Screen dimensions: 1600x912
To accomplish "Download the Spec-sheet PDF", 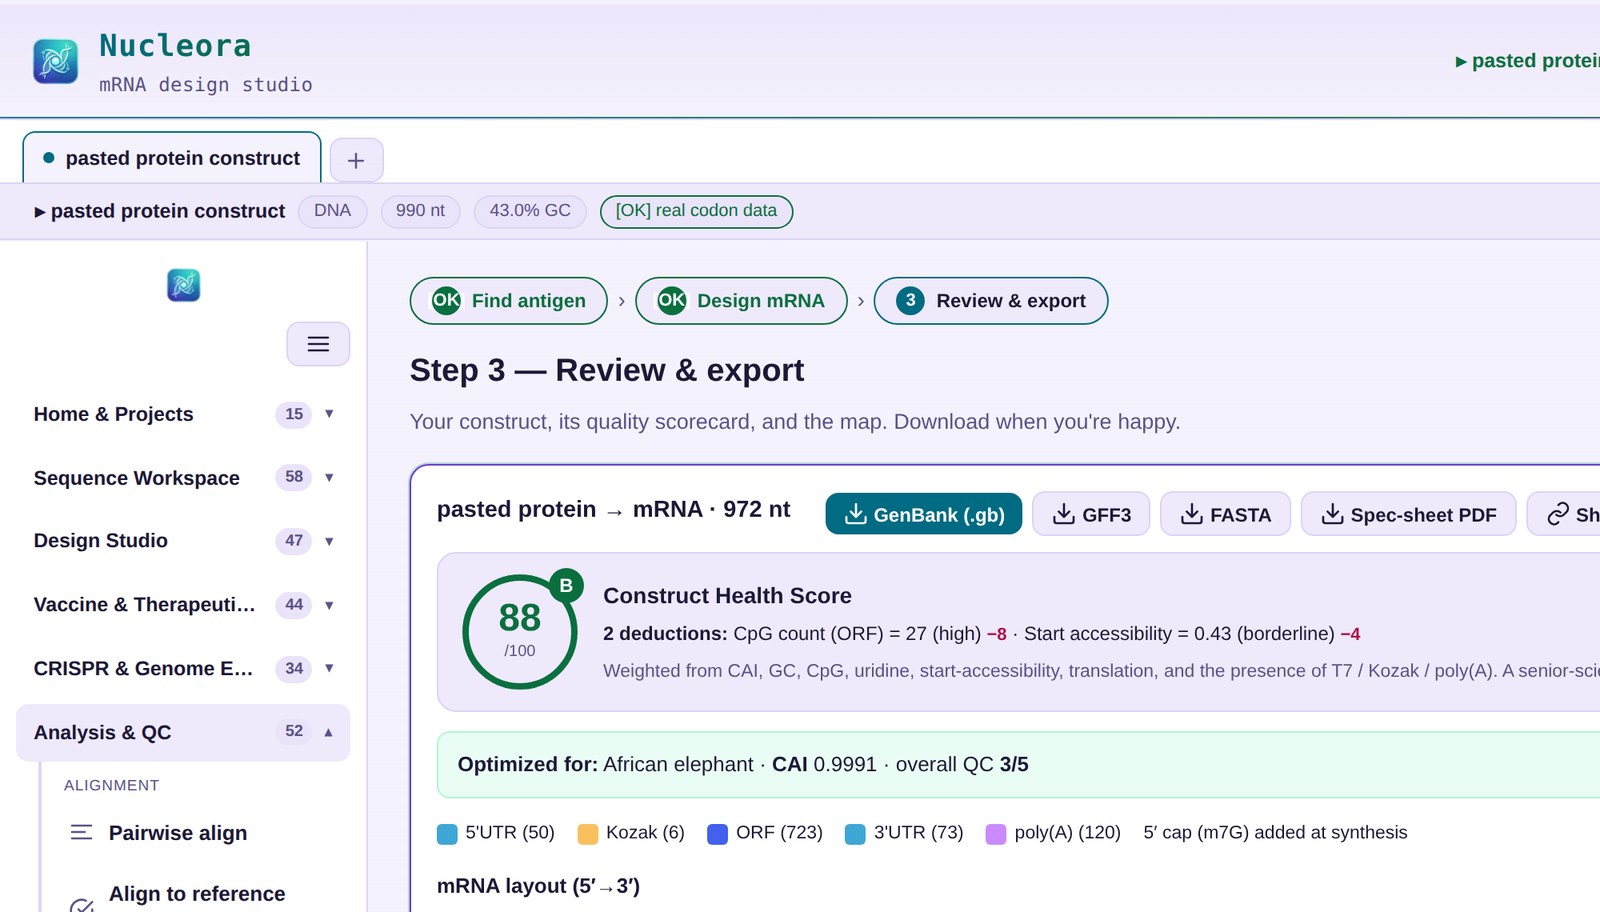I will (1408, 514).
